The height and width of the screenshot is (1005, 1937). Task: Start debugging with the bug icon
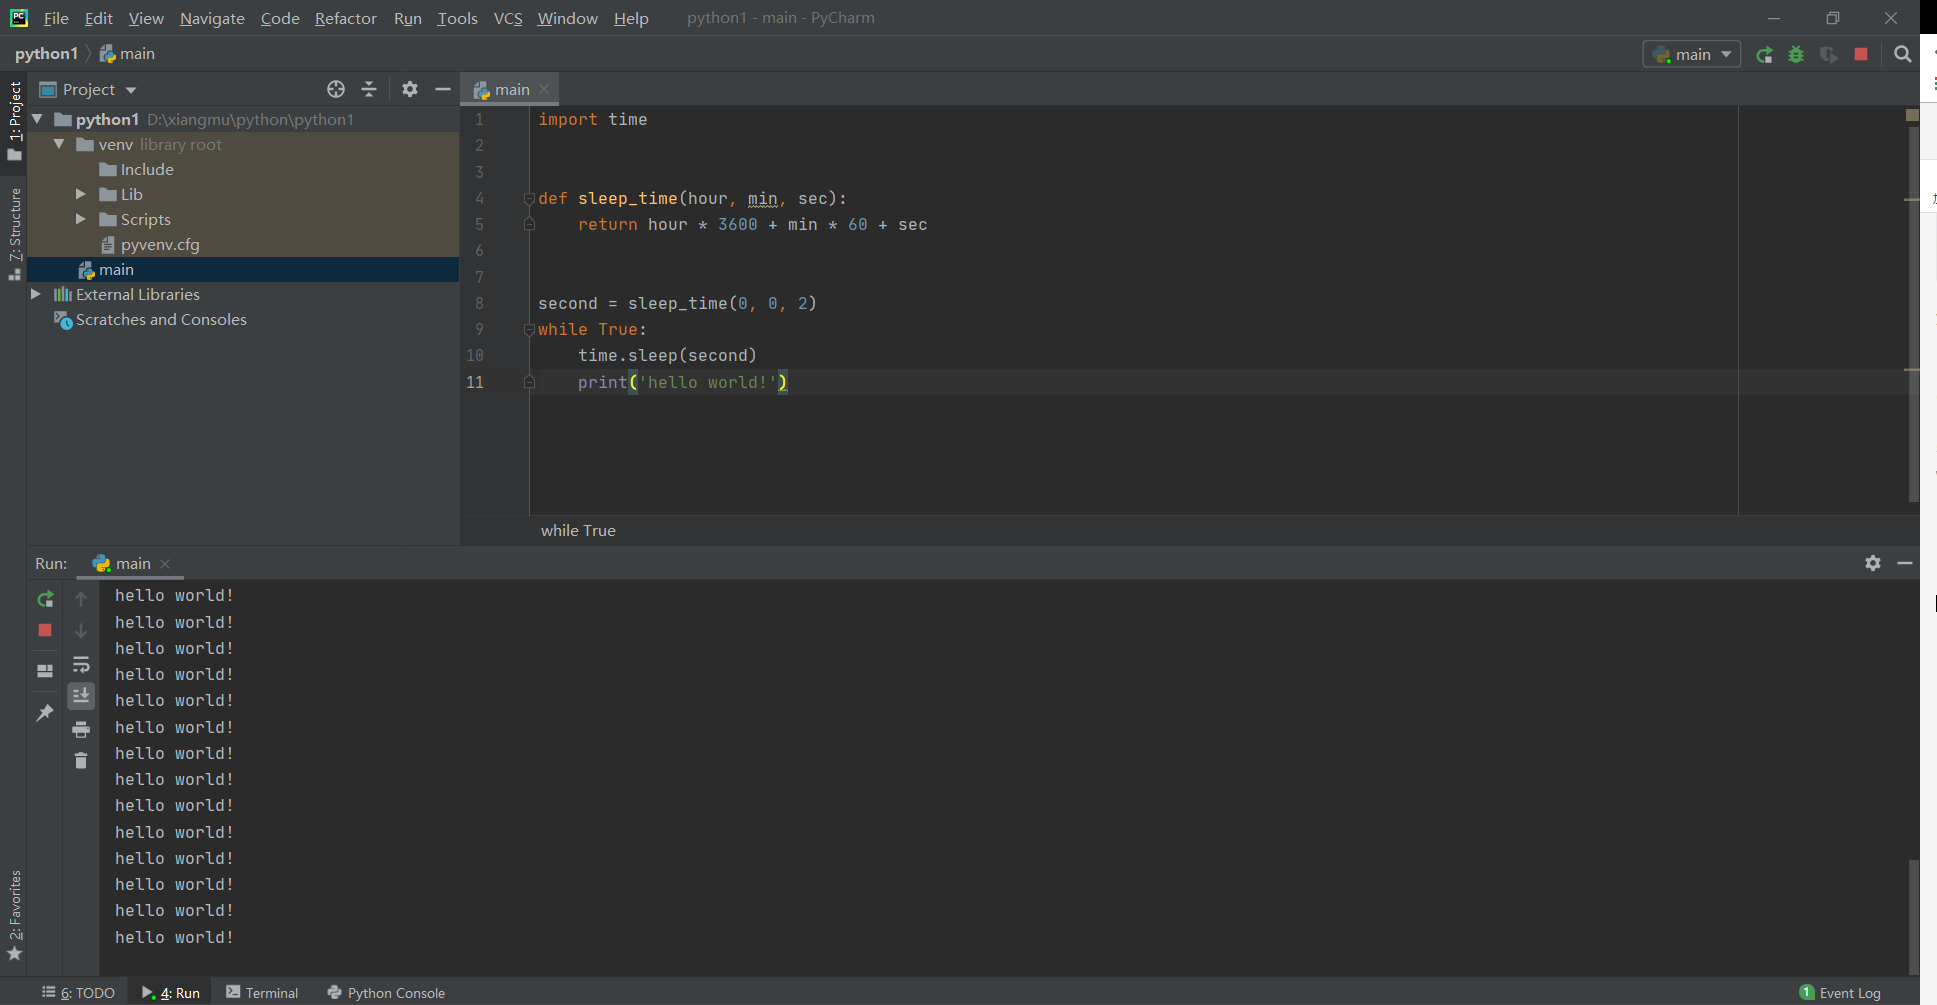coord(1796,55)
